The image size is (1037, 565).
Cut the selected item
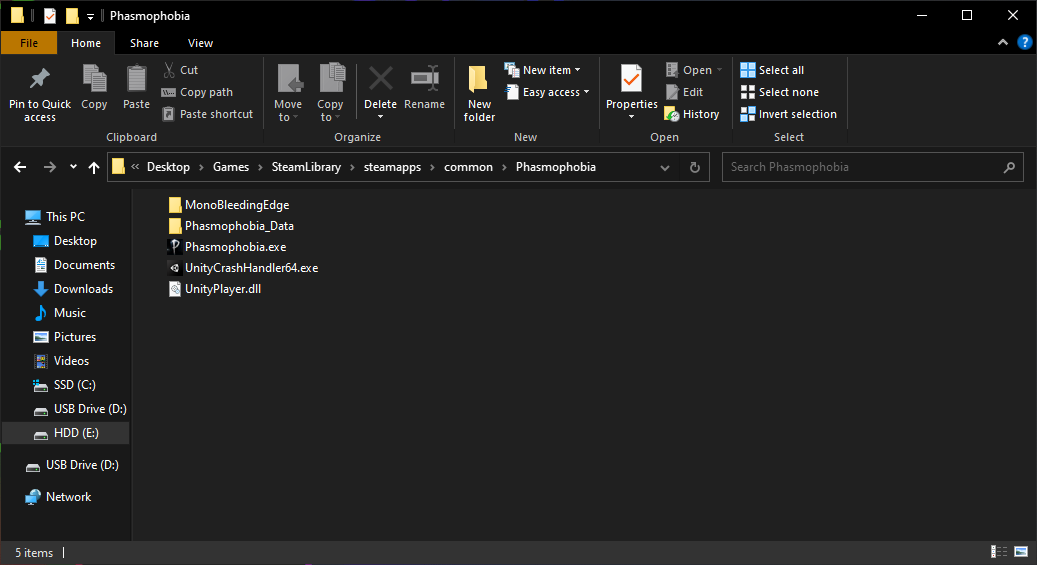pos(181,70)
